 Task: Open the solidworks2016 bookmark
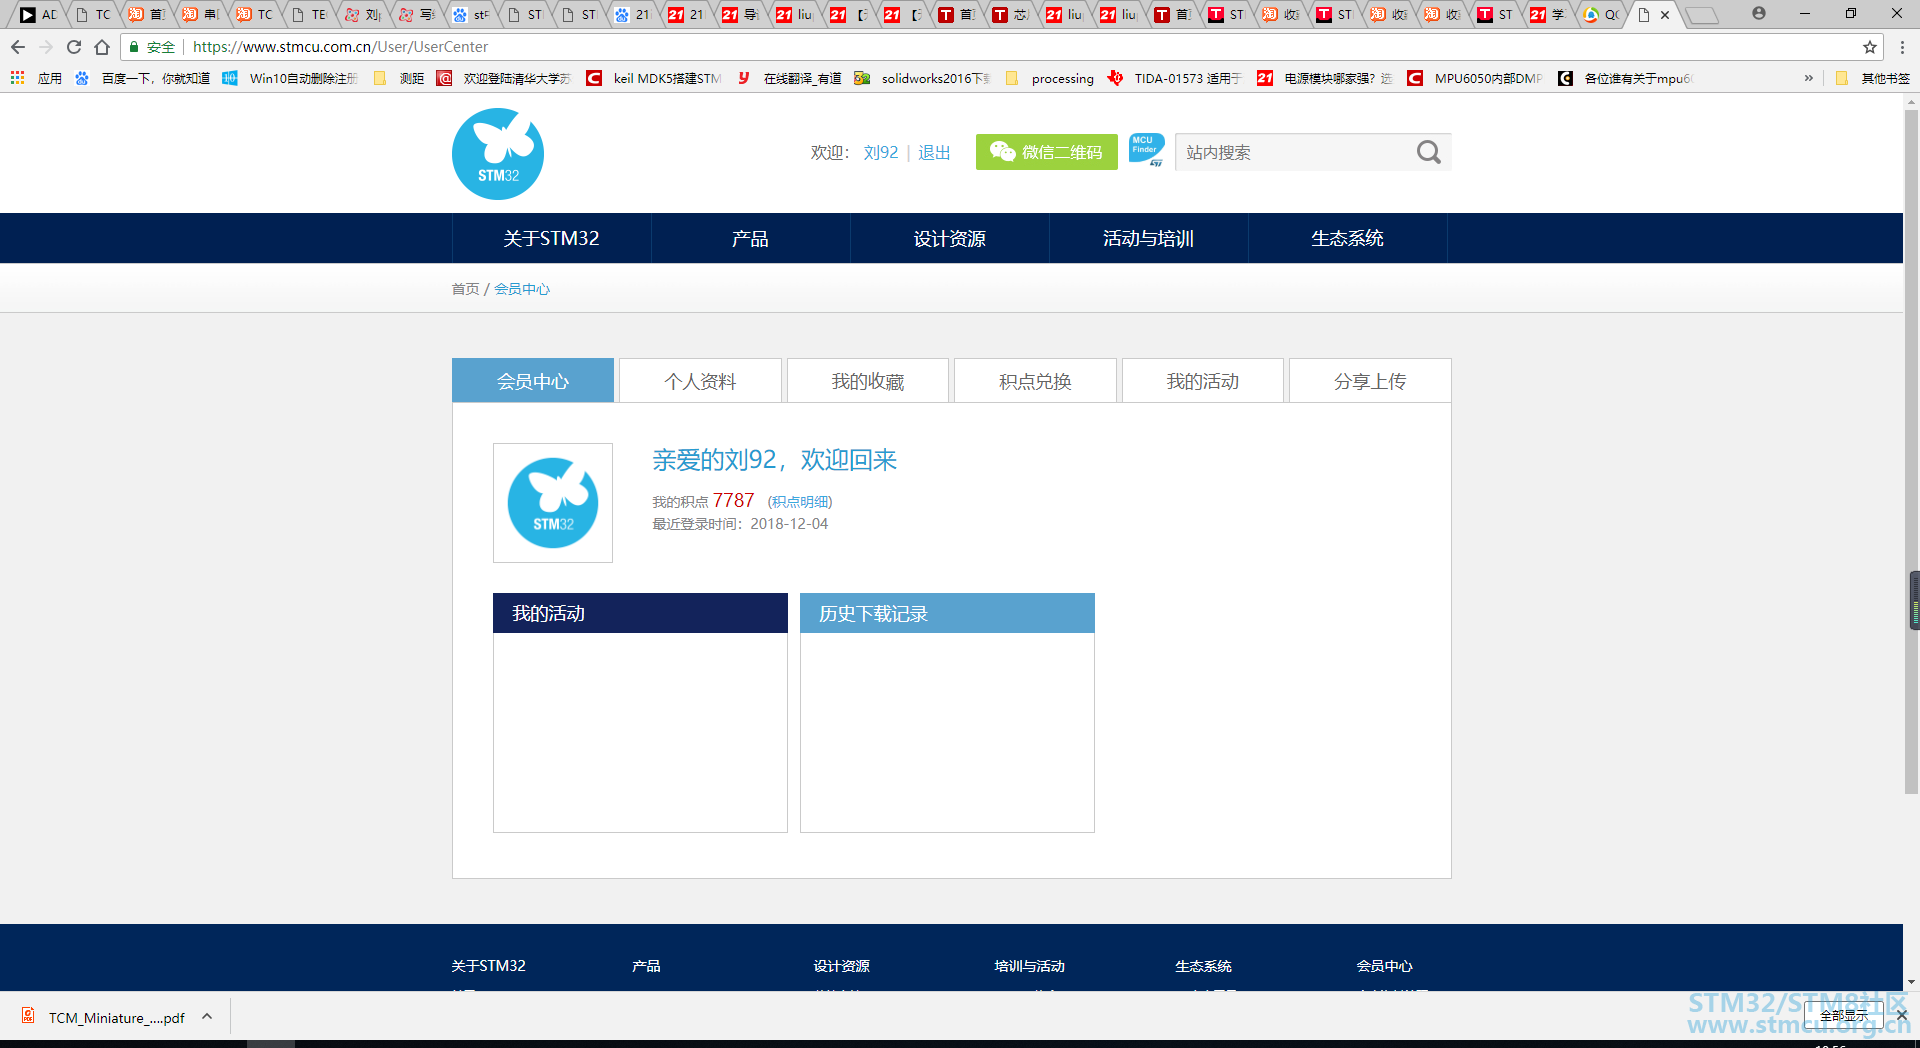click(x=923, y=78)
